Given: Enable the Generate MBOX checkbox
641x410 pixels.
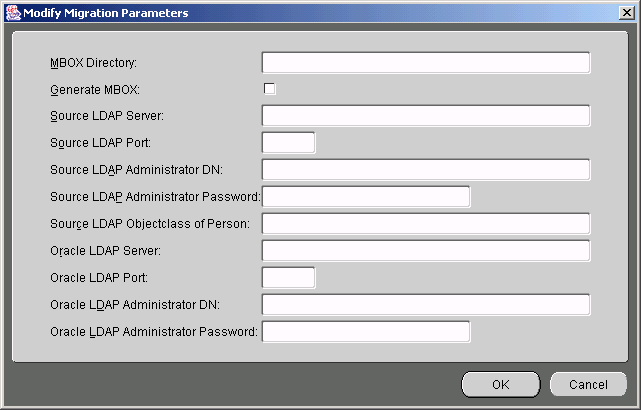Looking at the screenshot, I should click(269, 89).
